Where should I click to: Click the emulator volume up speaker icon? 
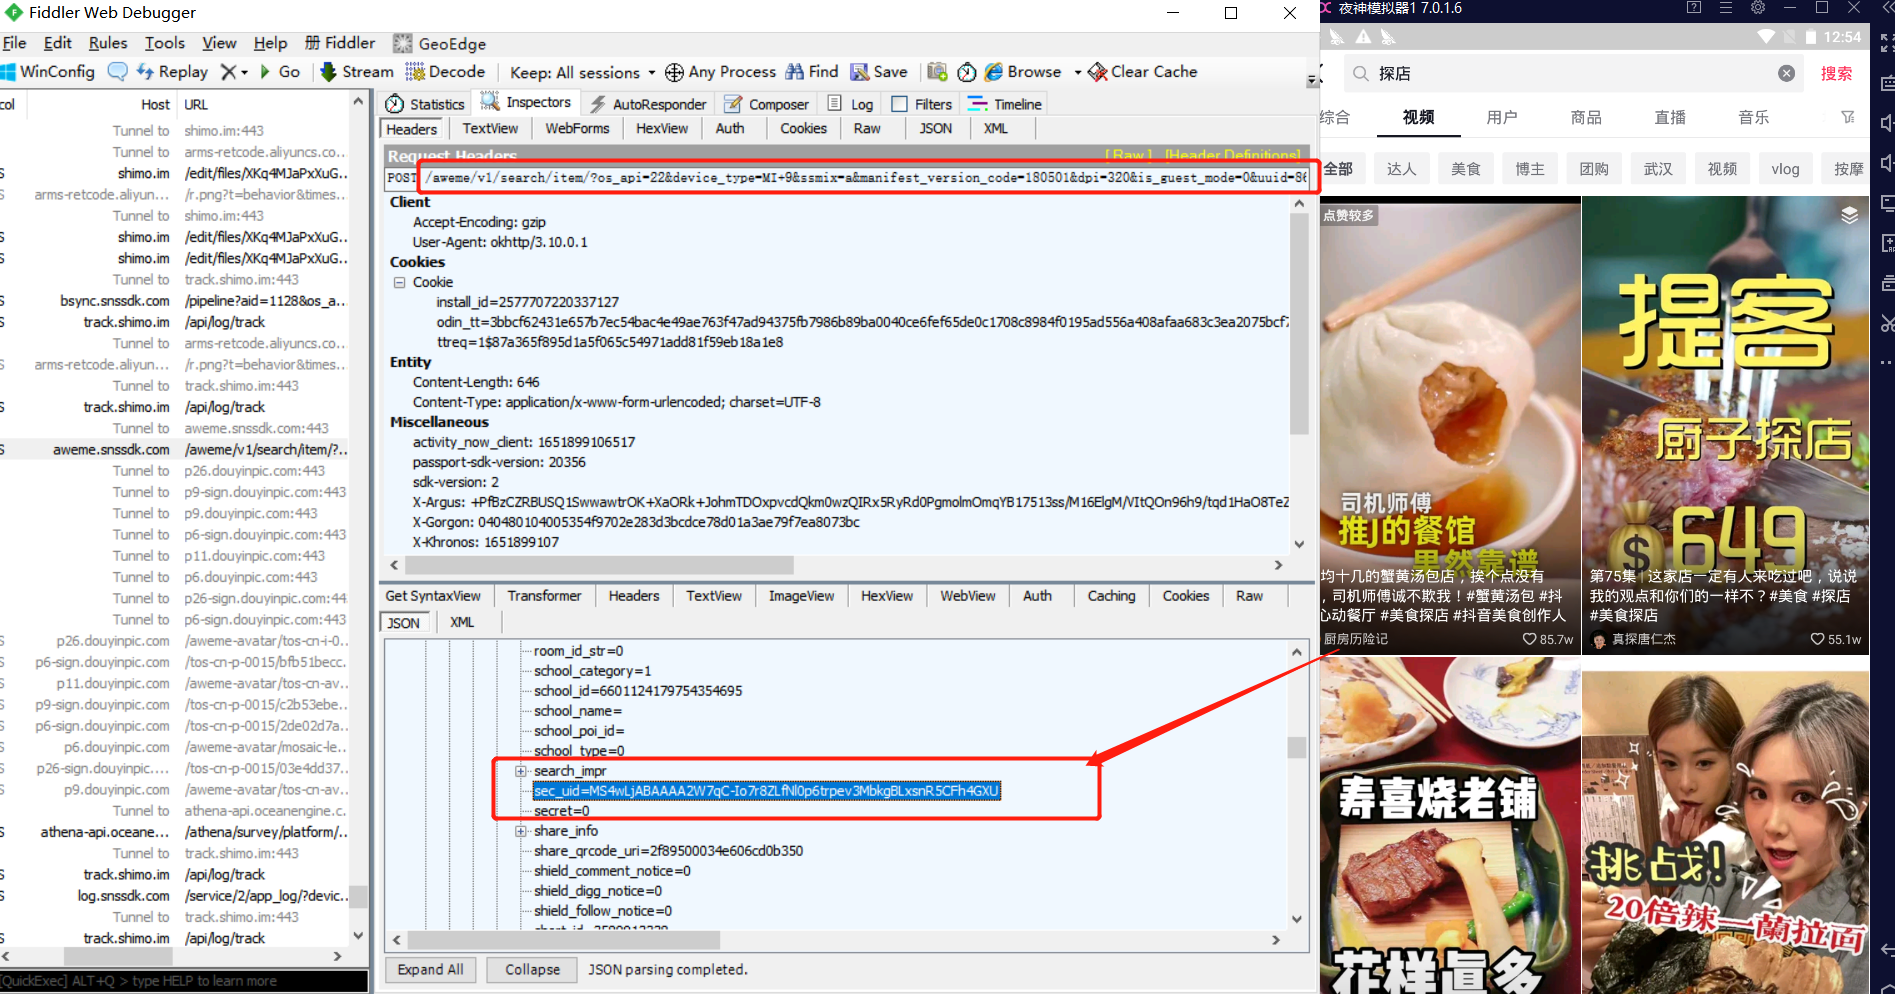[1886, 122]
